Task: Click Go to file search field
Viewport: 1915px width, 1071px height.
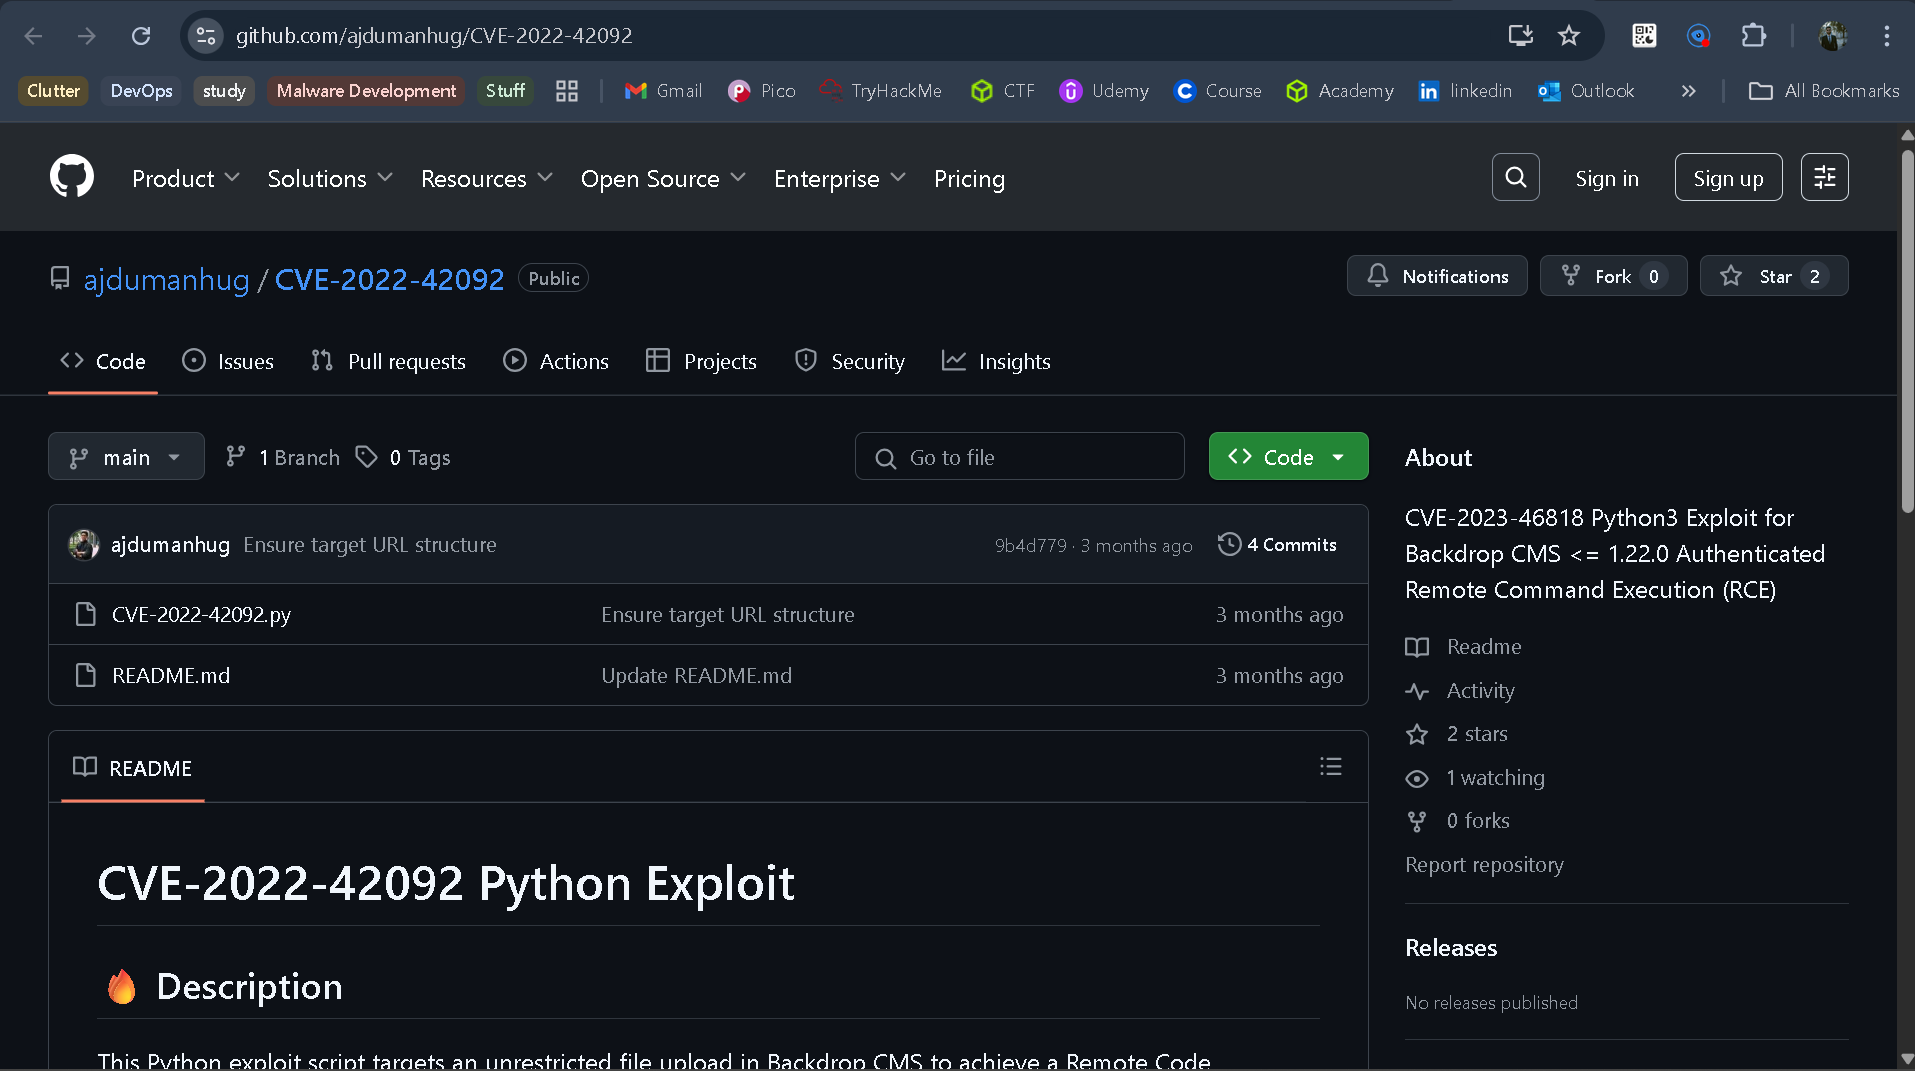Action: 1019,457
